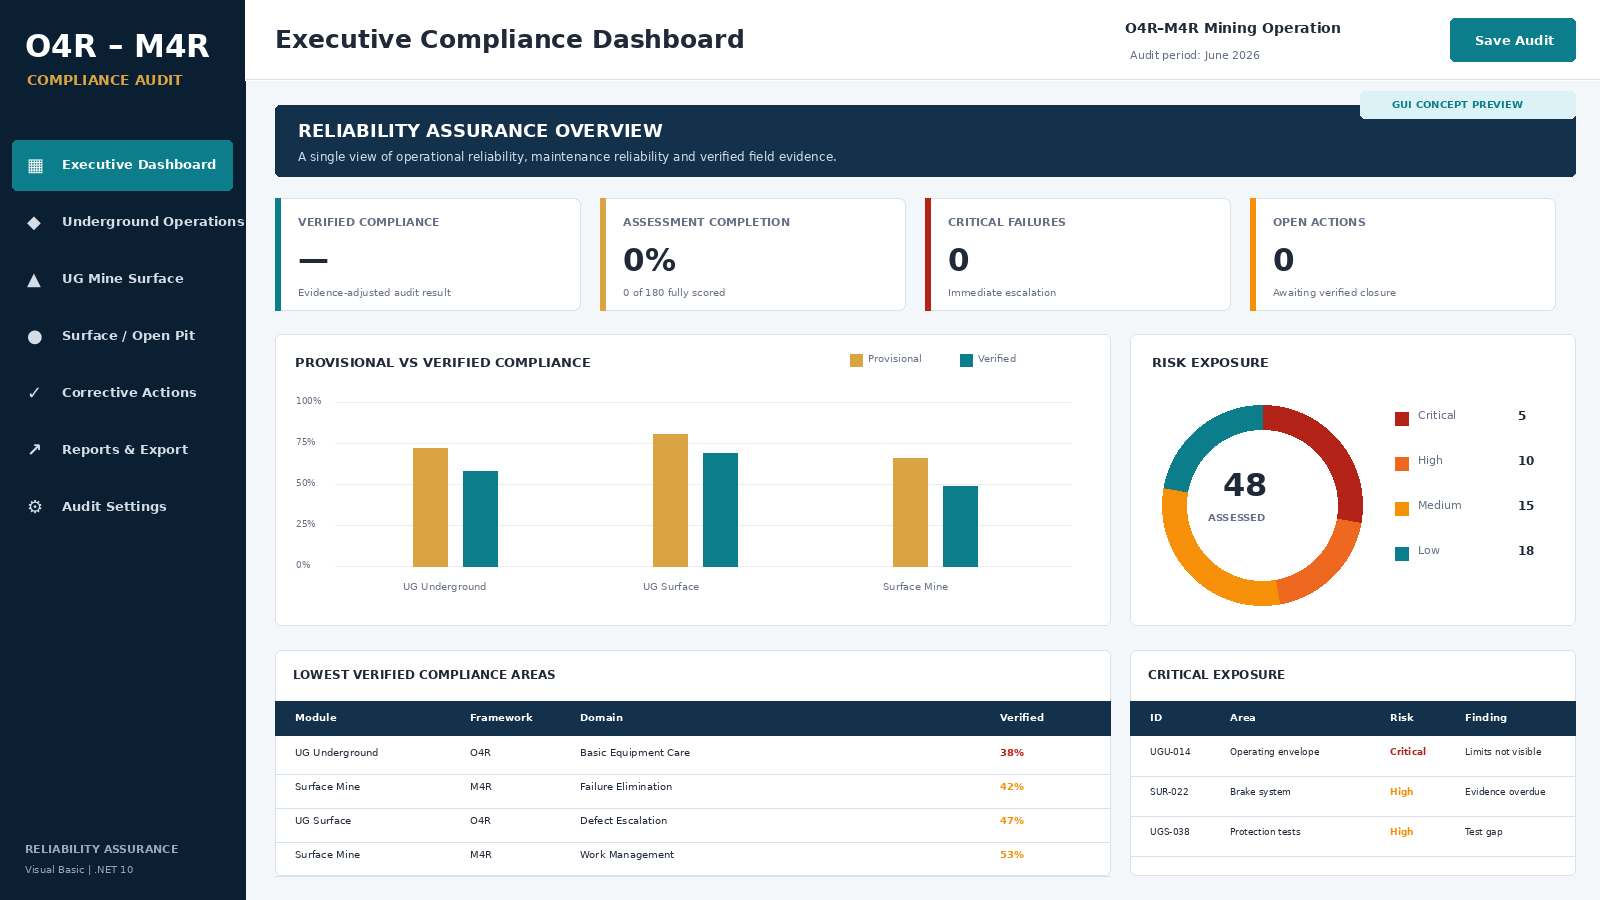Sort critical exposure by Area header
The image size is (1600, 900).
[1242, 718]
